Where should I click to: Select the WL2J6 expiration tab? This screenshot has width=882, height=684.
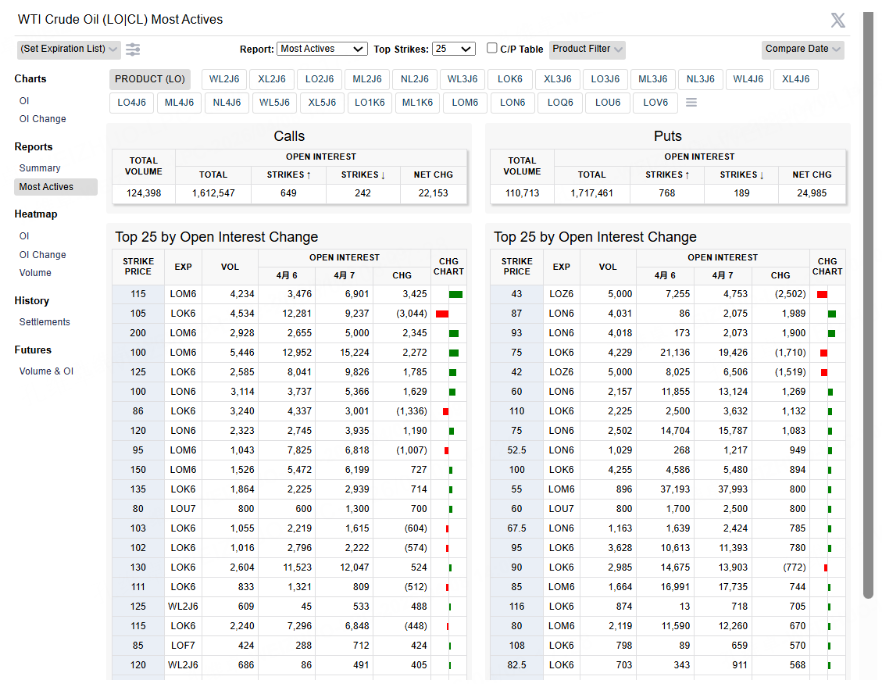(x=224, y=79)
